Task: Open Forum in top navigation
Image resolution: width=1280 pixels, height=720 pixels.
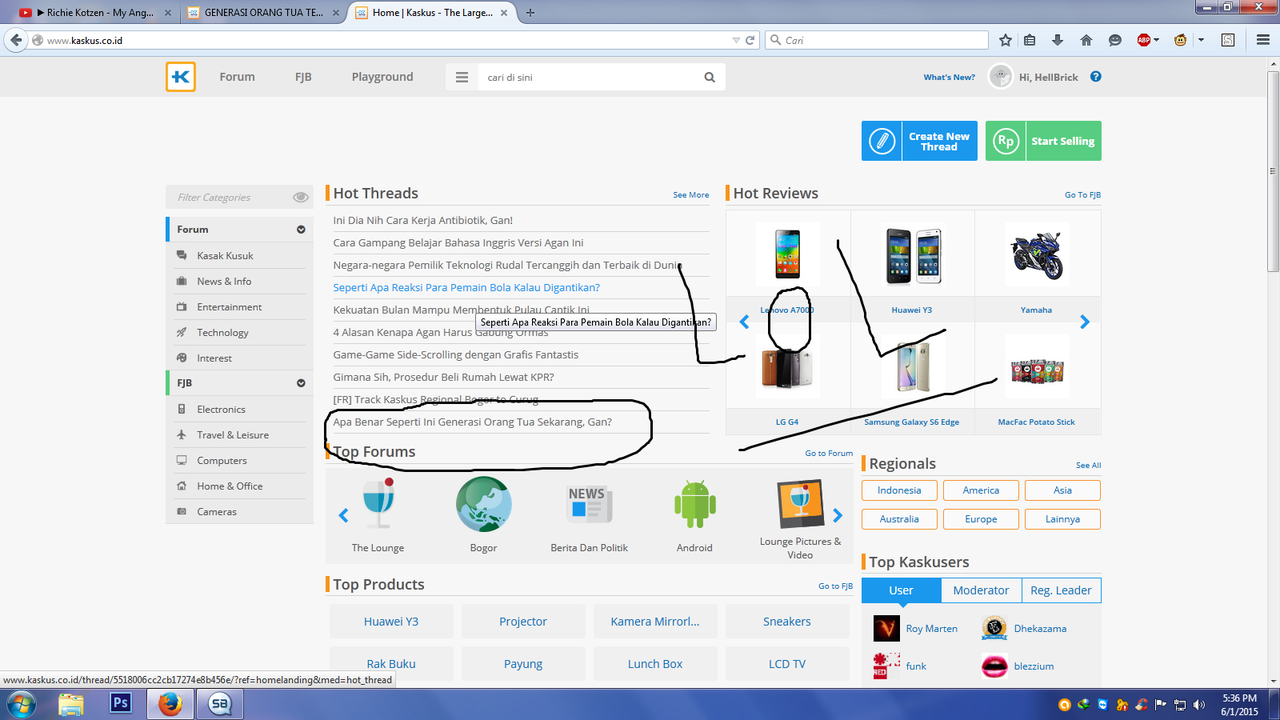Action: coord(237,77)
